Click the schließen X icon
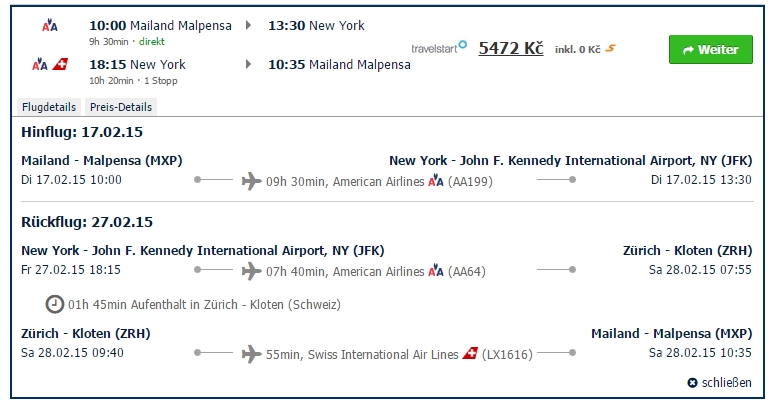 click(692, 383)
